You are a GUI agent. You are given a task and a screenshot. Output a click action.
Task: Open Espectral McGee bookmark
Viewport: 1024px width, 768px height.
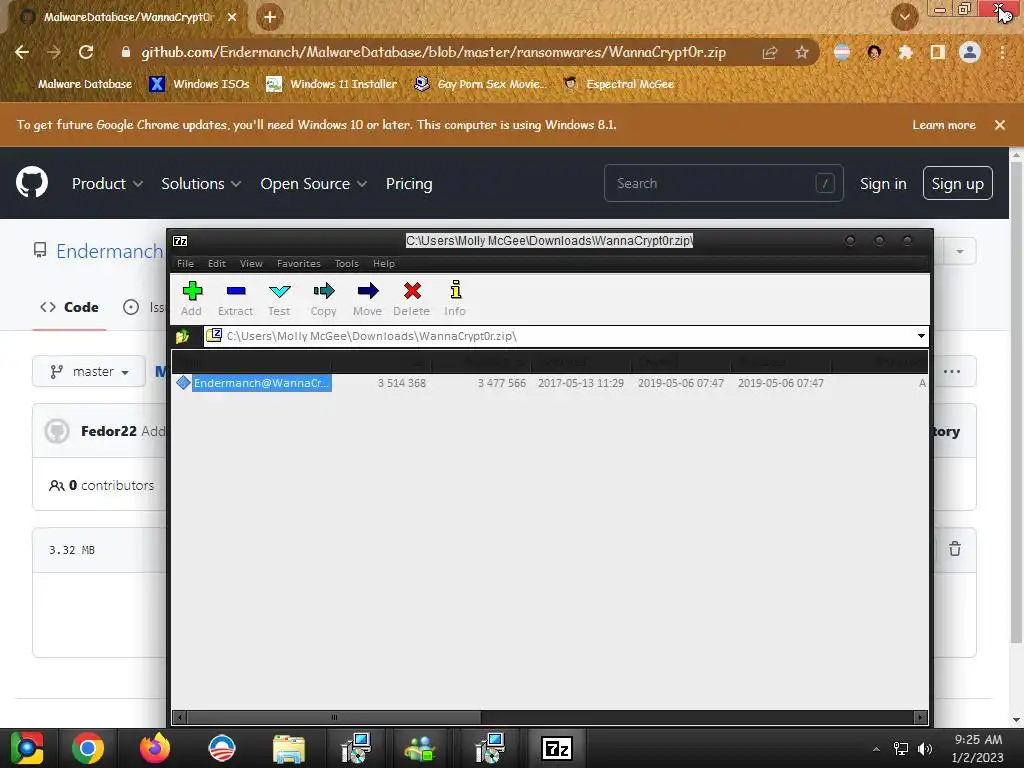pos(618,84)
